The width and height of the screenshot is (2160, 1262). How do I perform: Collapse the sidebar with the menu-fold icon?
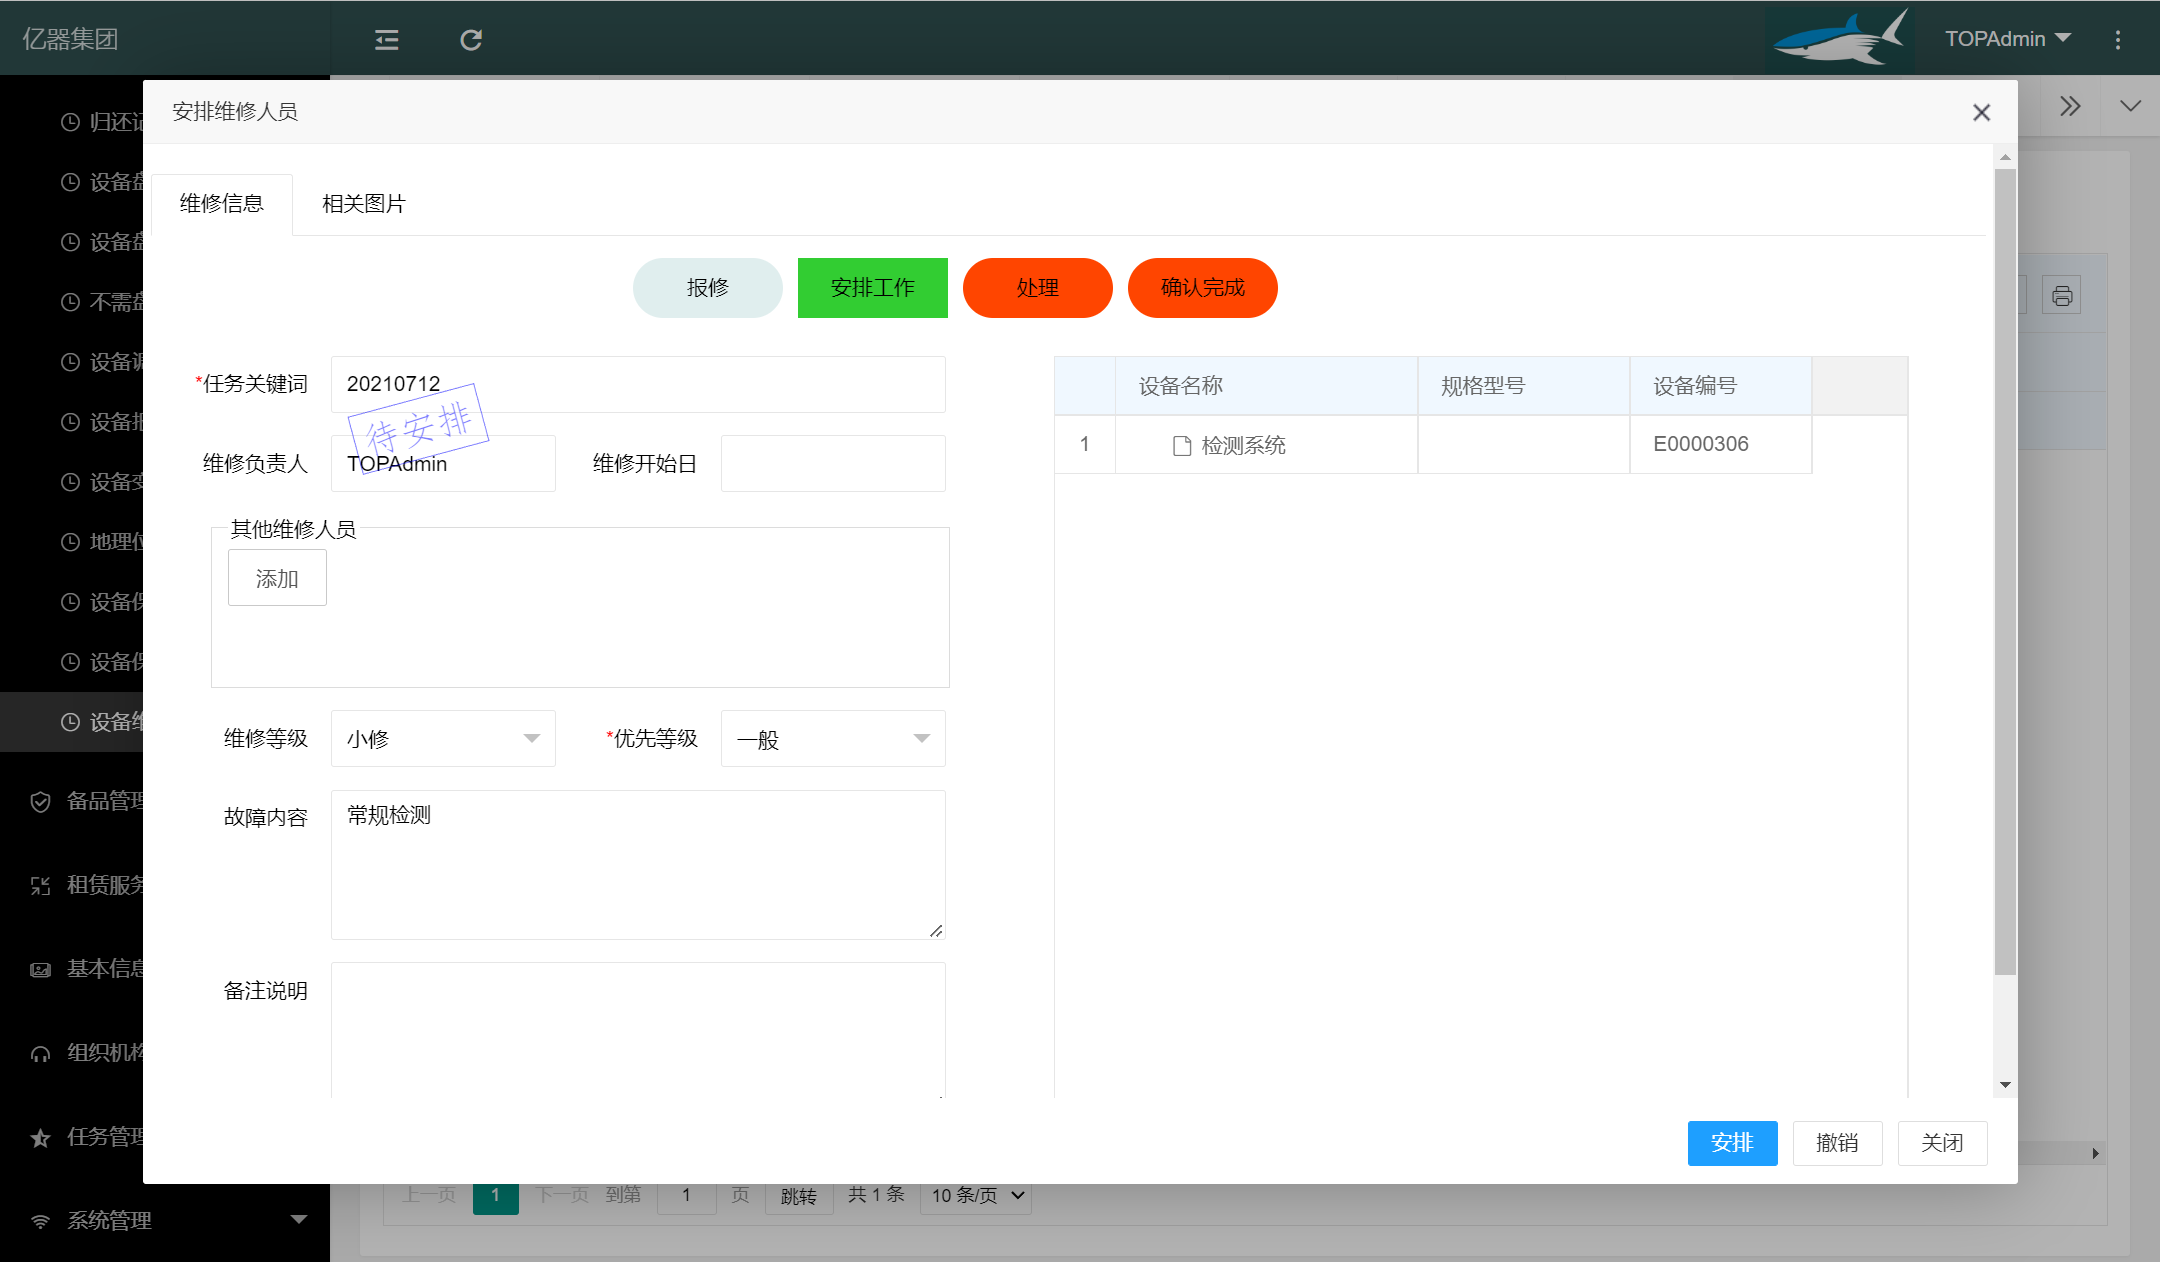(x=386, y=40)
